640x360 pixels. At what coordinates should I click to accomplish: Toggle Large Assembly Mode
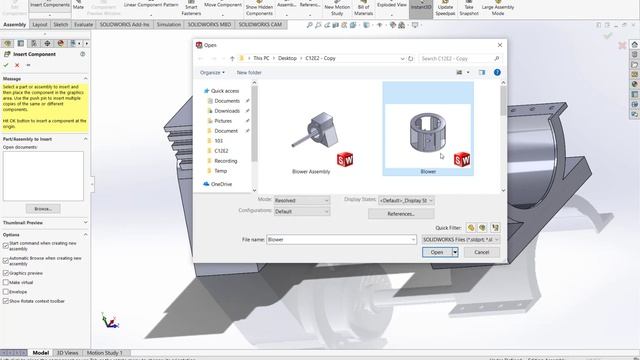pos(498,8)
